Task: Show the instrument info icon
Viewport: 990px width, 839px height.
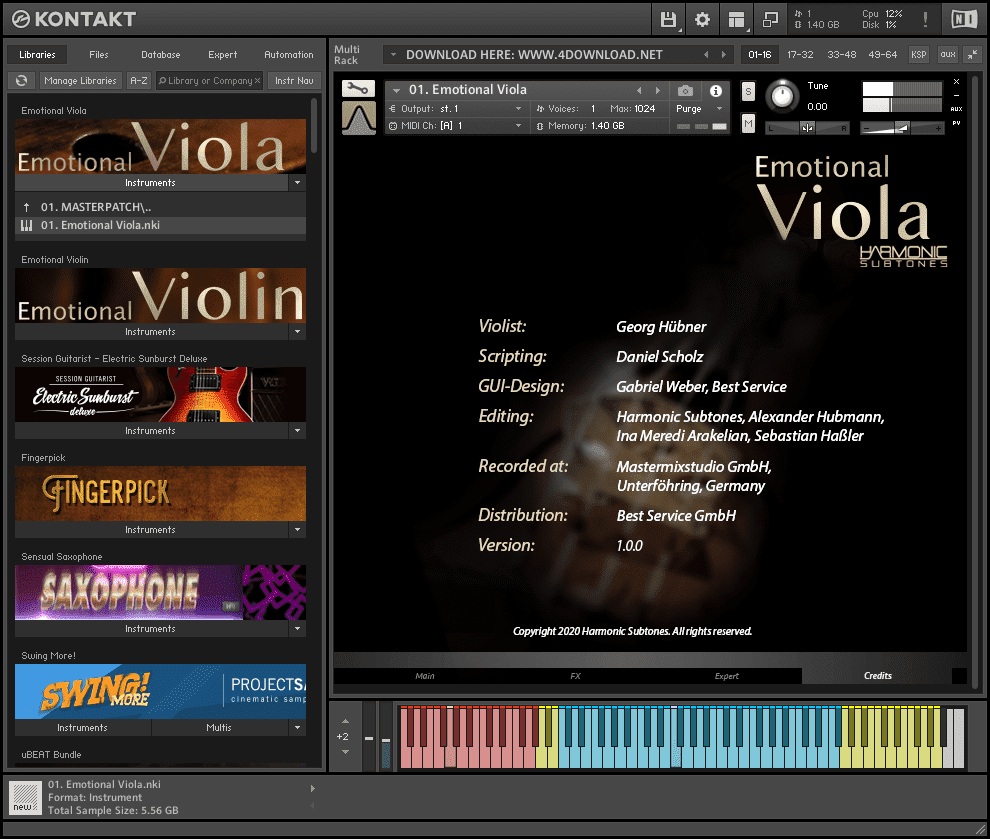Action: (715, 91)
